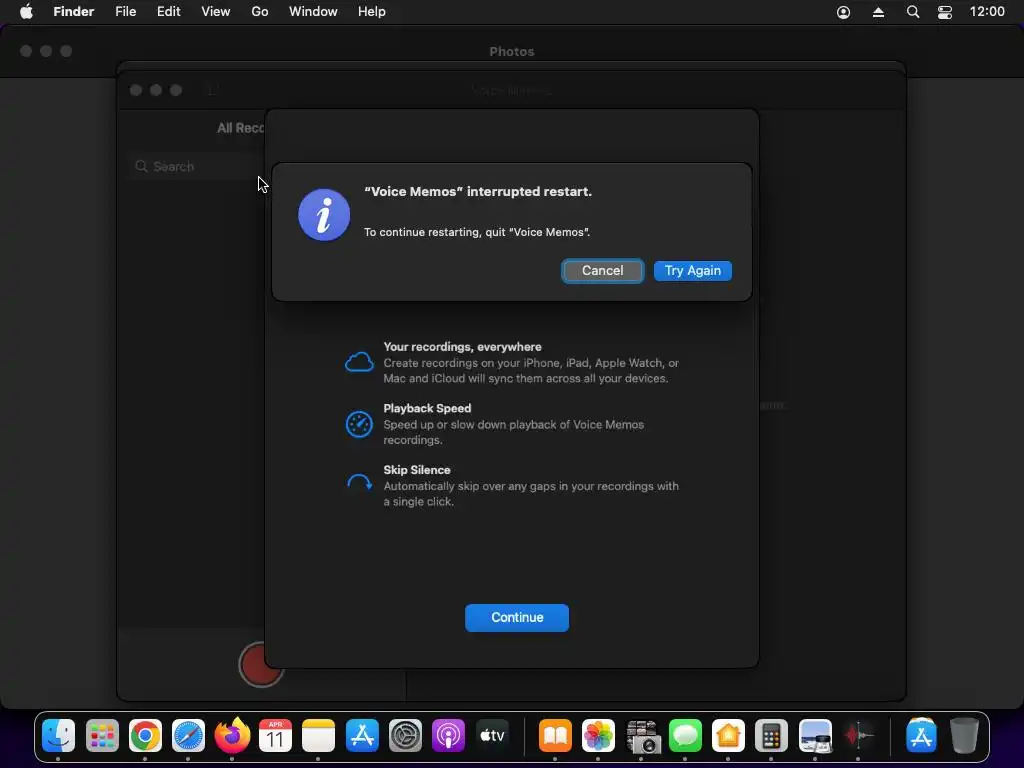1024x768 pixels.
Task: Open the Home app in the Dock
Action: 728,736
